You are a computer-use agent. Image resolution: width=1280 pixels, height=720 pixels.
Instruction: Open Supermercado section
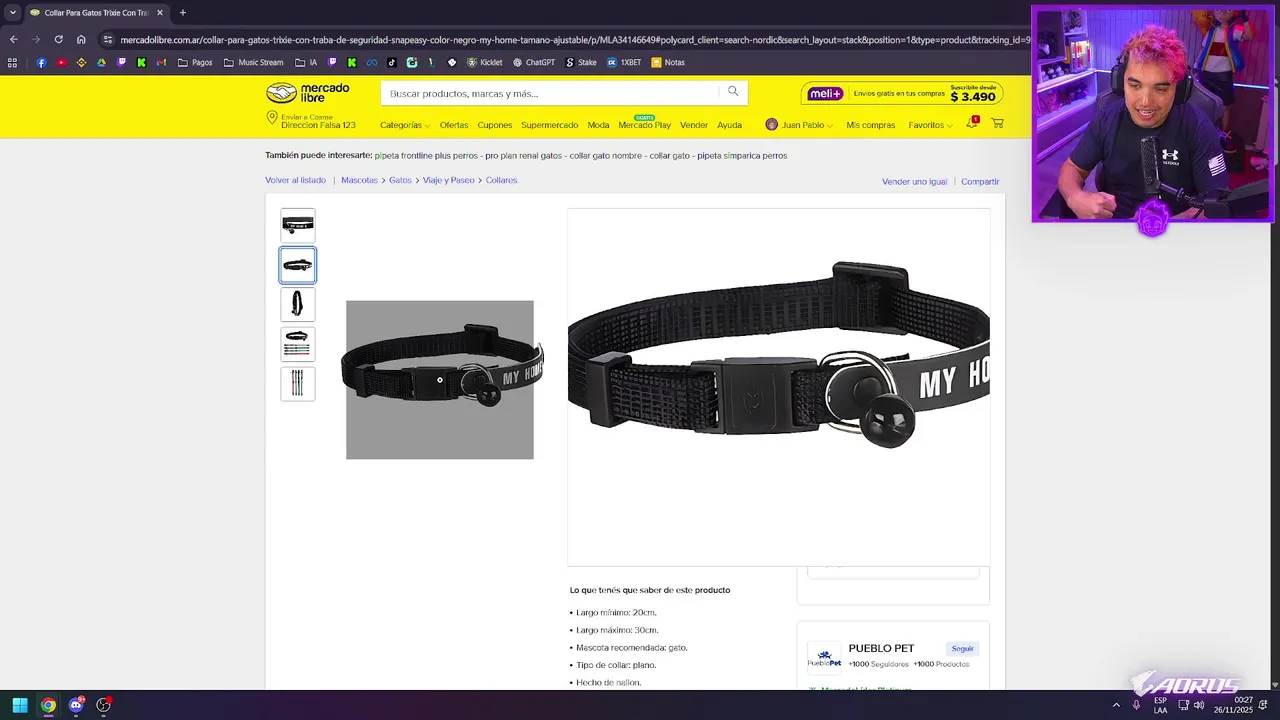(549, 125)
